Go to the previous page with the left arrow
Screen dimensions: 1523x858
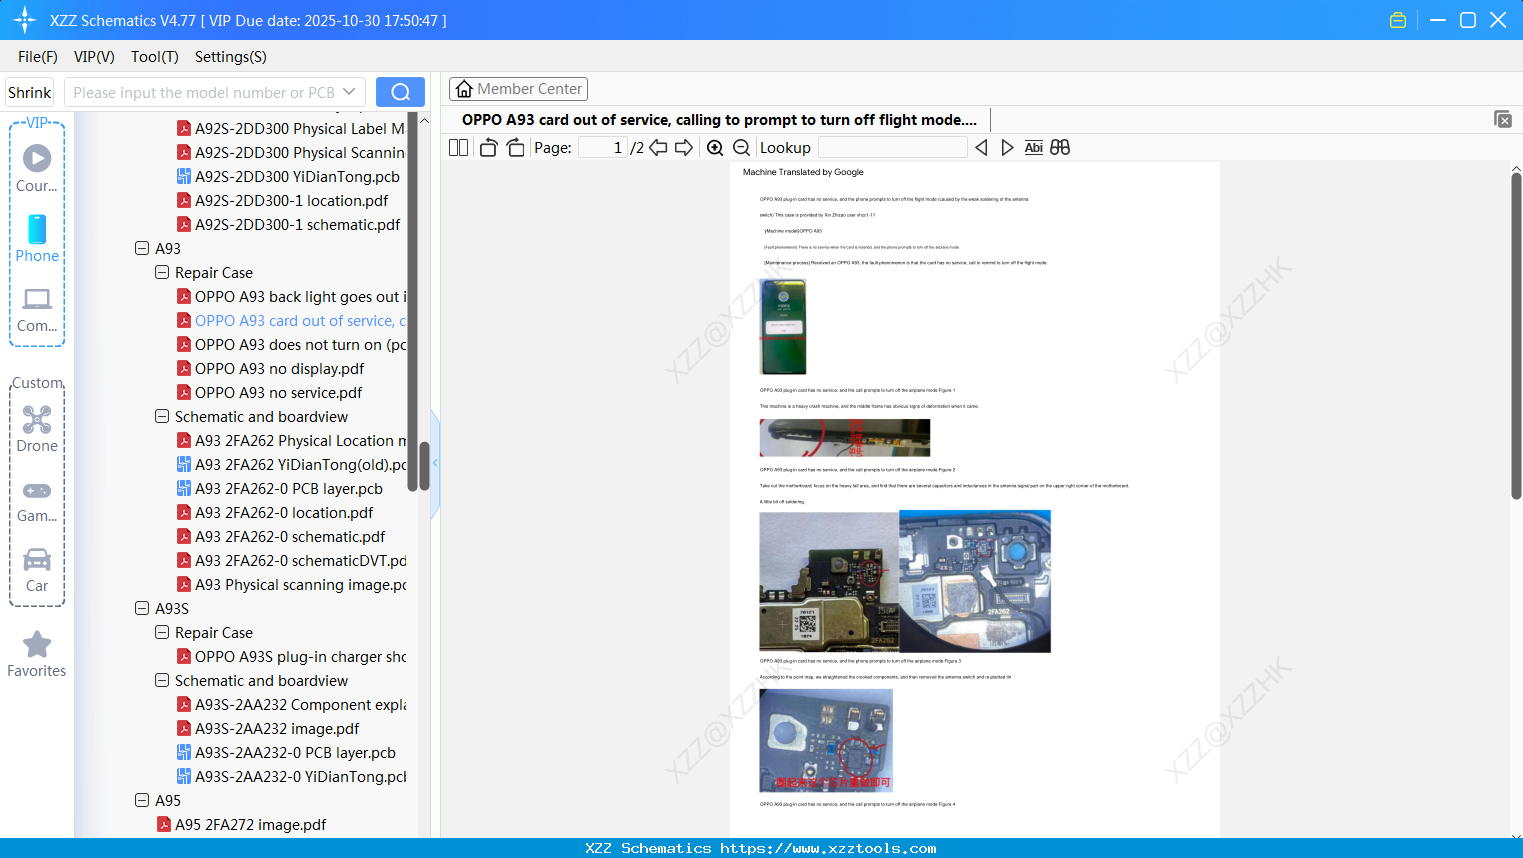coord(658,147)
